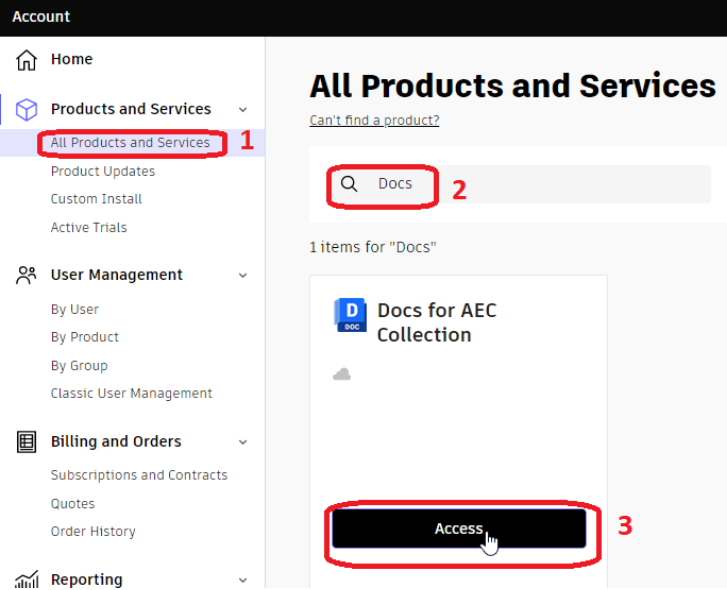The image size is (727, 590).
Task: Go to Custom Install
Action: click(96, 199)
